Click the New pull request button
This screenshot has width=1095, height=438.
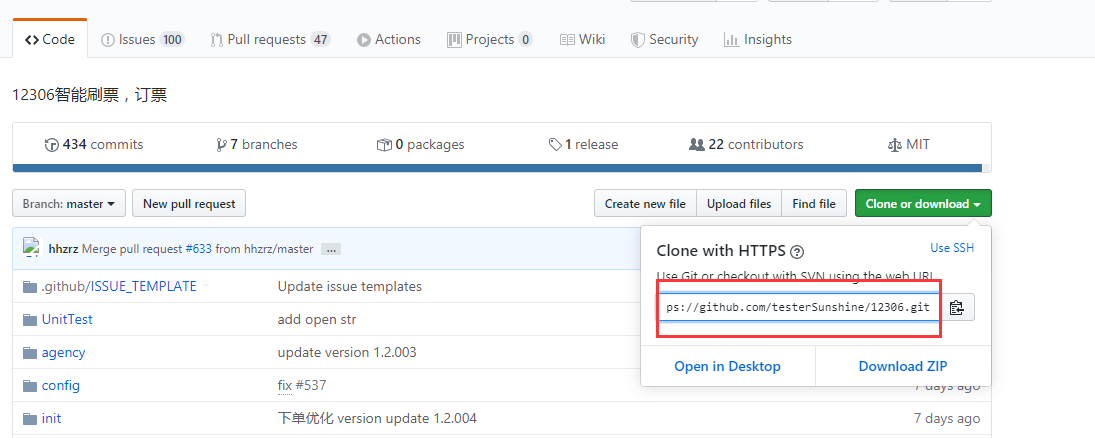tap(189, 203)
